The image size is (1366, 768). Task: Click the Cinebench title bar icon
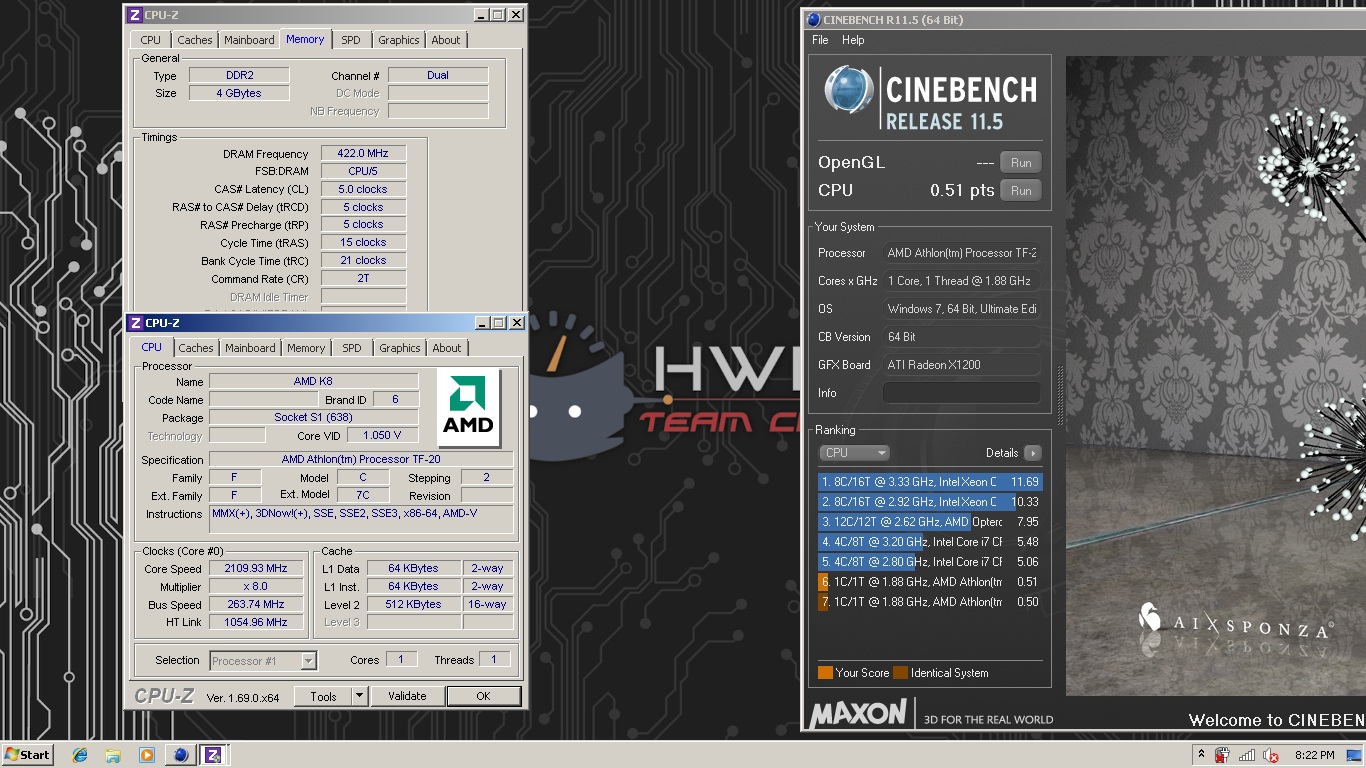click(x=813, y=20)
